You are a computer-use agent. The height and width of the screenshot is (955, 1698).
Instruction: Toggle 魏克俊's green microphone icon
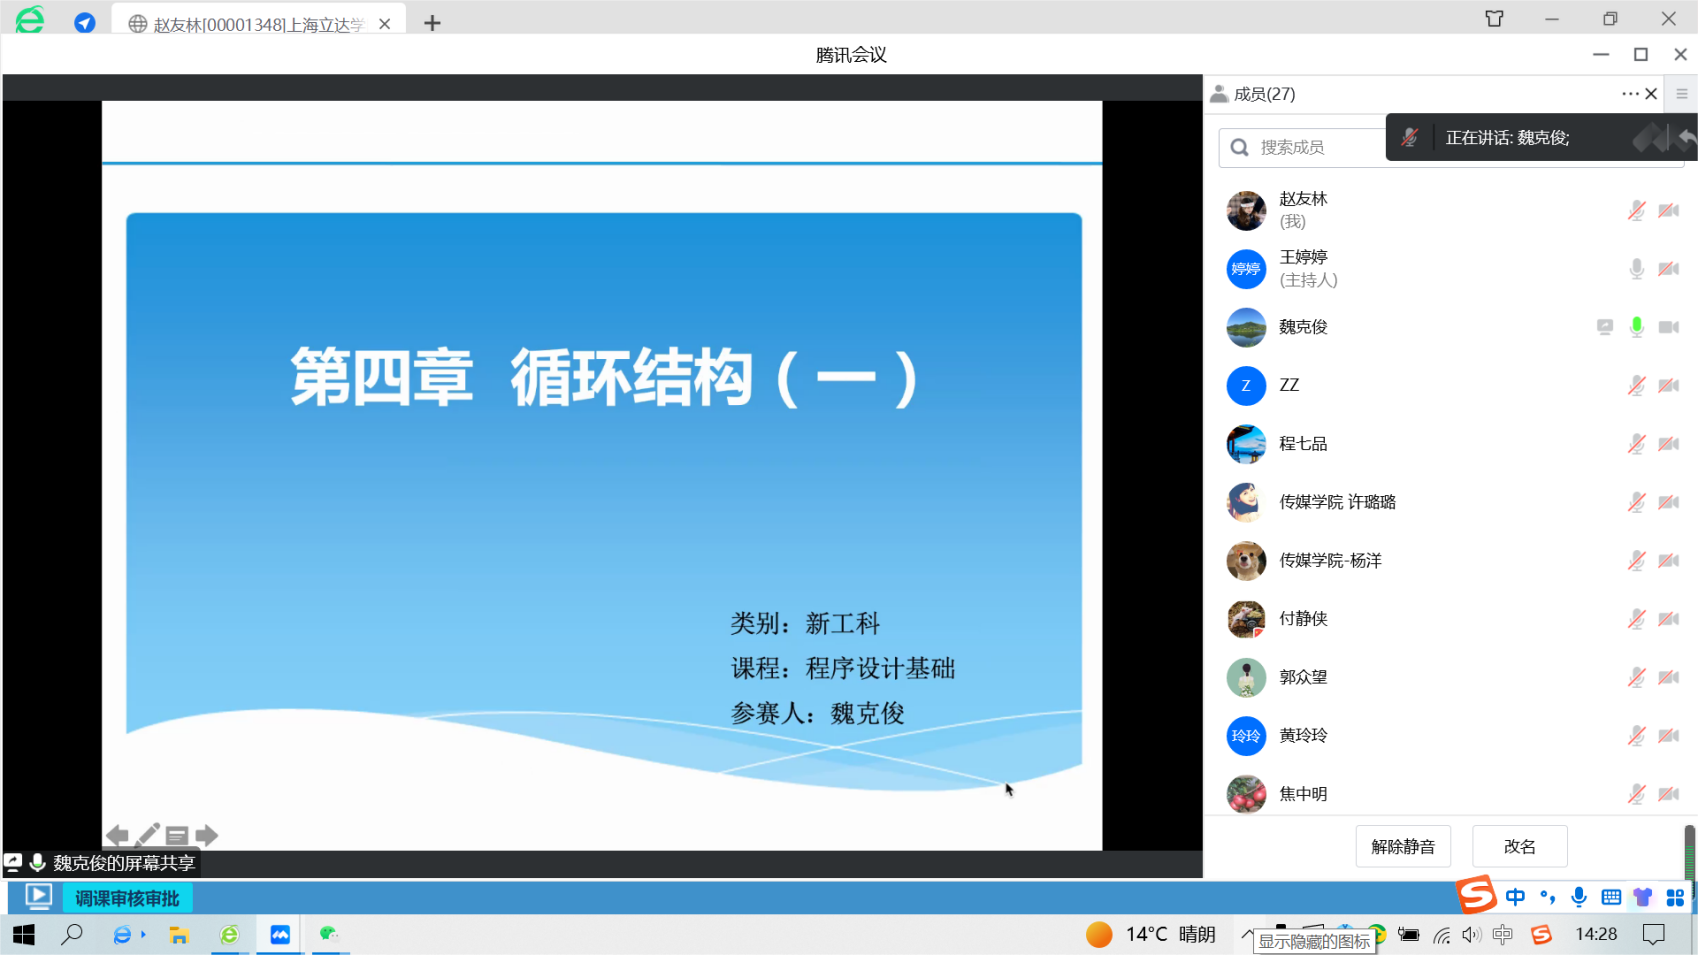click(x=1637, y=327)
